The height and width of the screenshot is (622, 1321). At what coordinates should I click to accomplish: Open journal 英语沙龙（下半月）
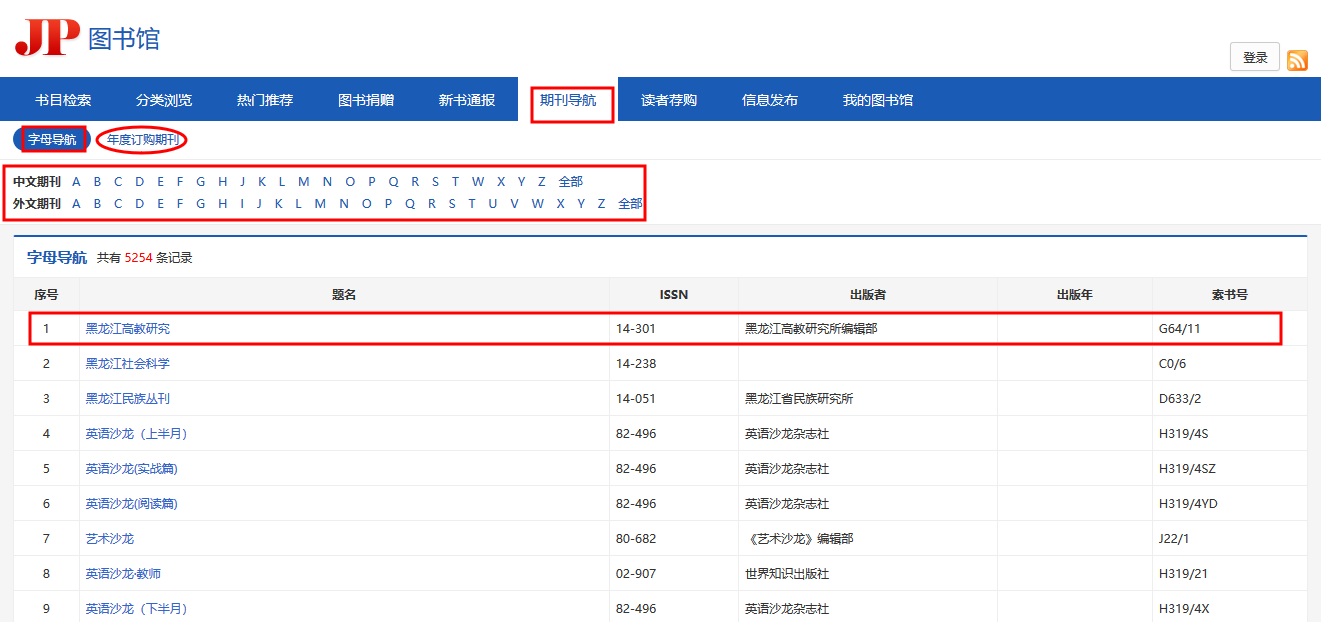tap(137, 609)
